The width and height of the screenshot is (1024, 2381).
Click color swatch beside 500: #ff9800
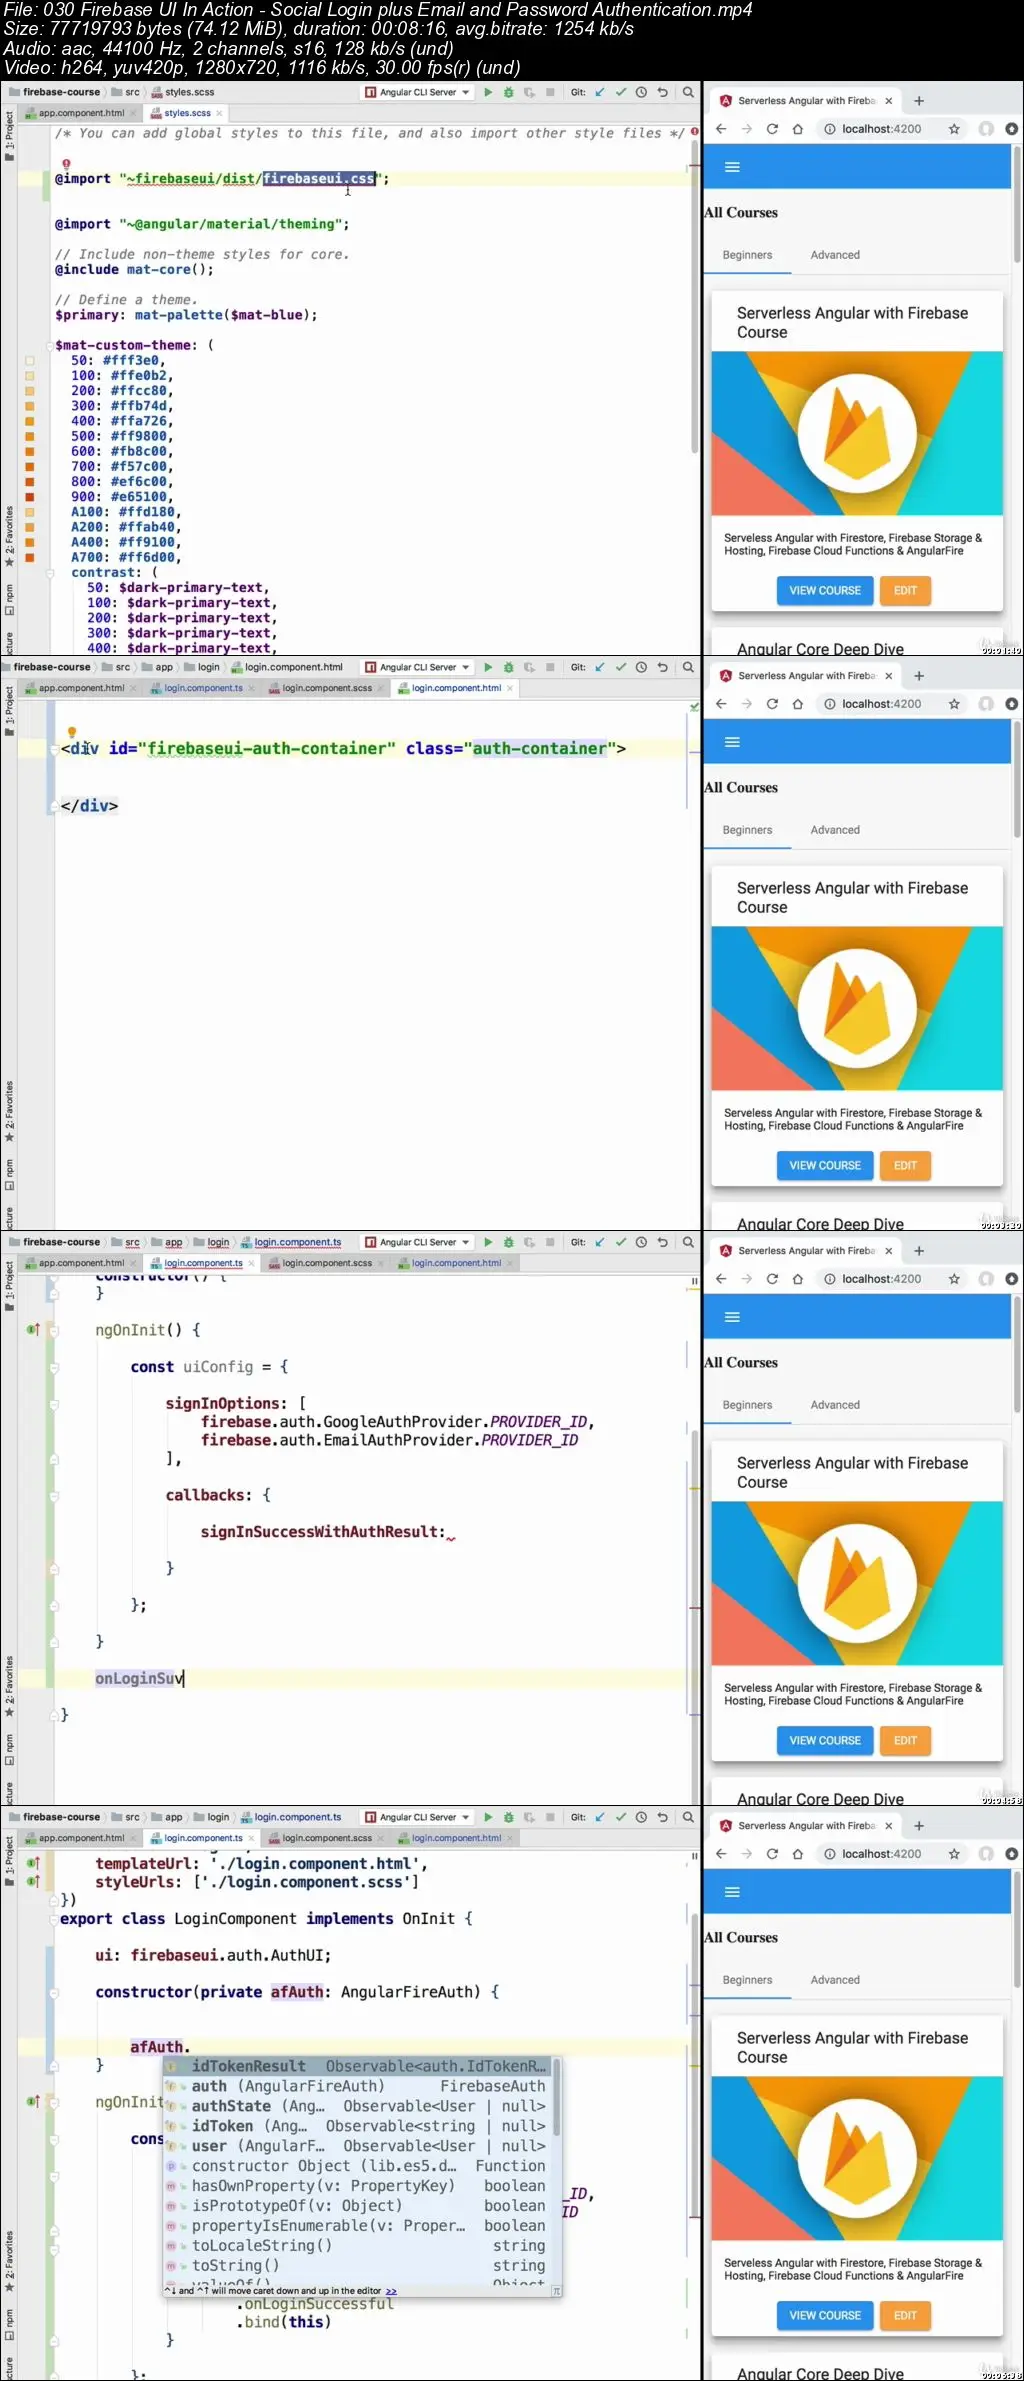click(x=29, y=436)
